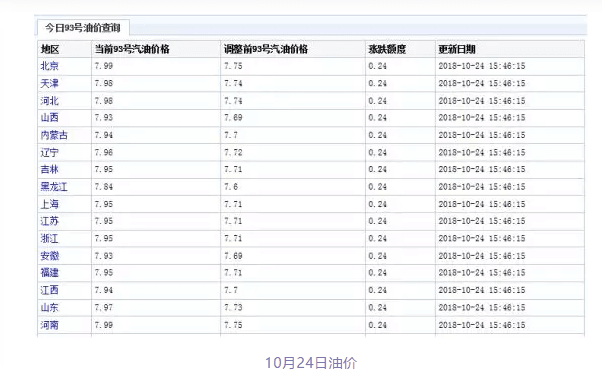Open the 河北 region link
Image resolution: width=602 pixels, height=378 pixels.
(x=50, y=101)
